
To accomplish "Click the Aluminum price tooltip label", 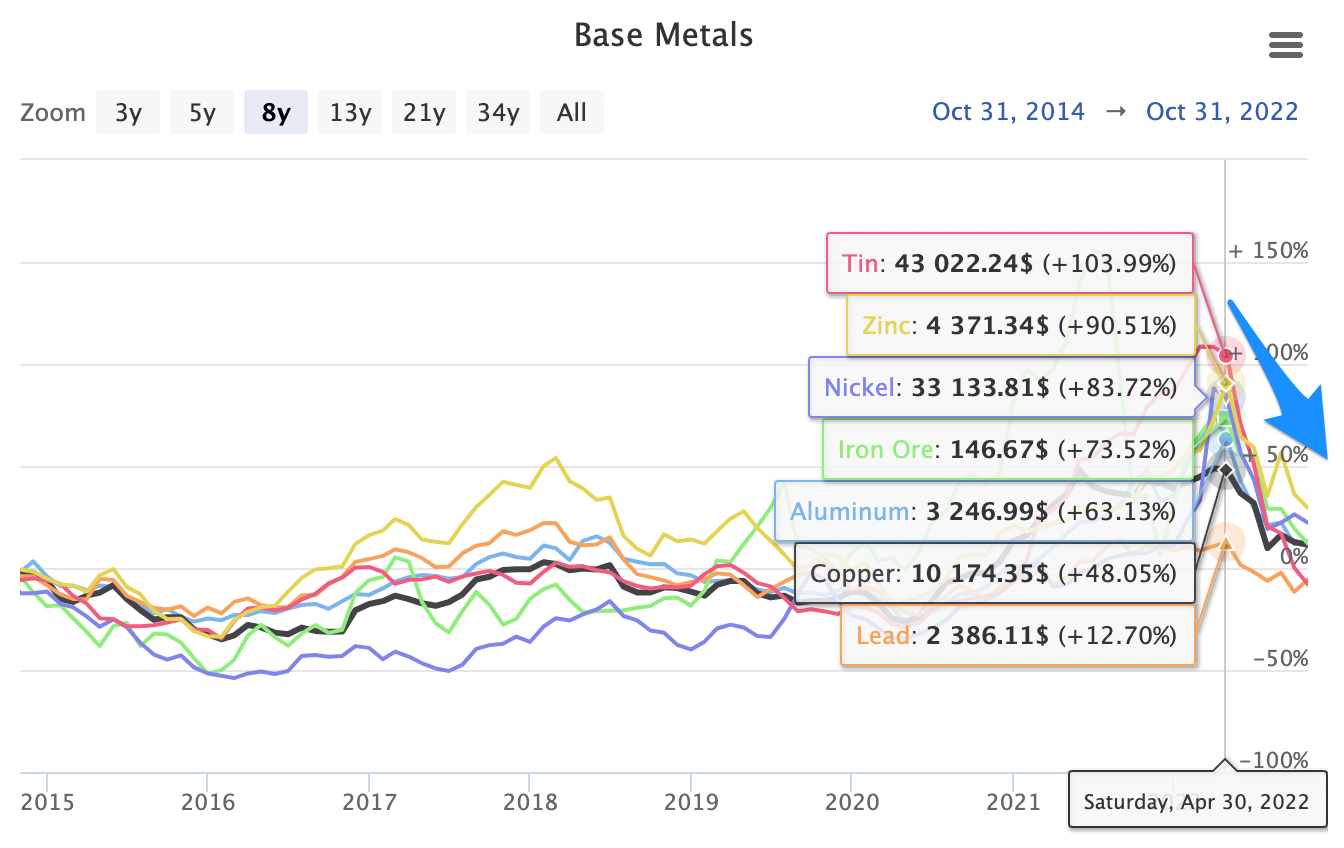I will pos(983,511).
